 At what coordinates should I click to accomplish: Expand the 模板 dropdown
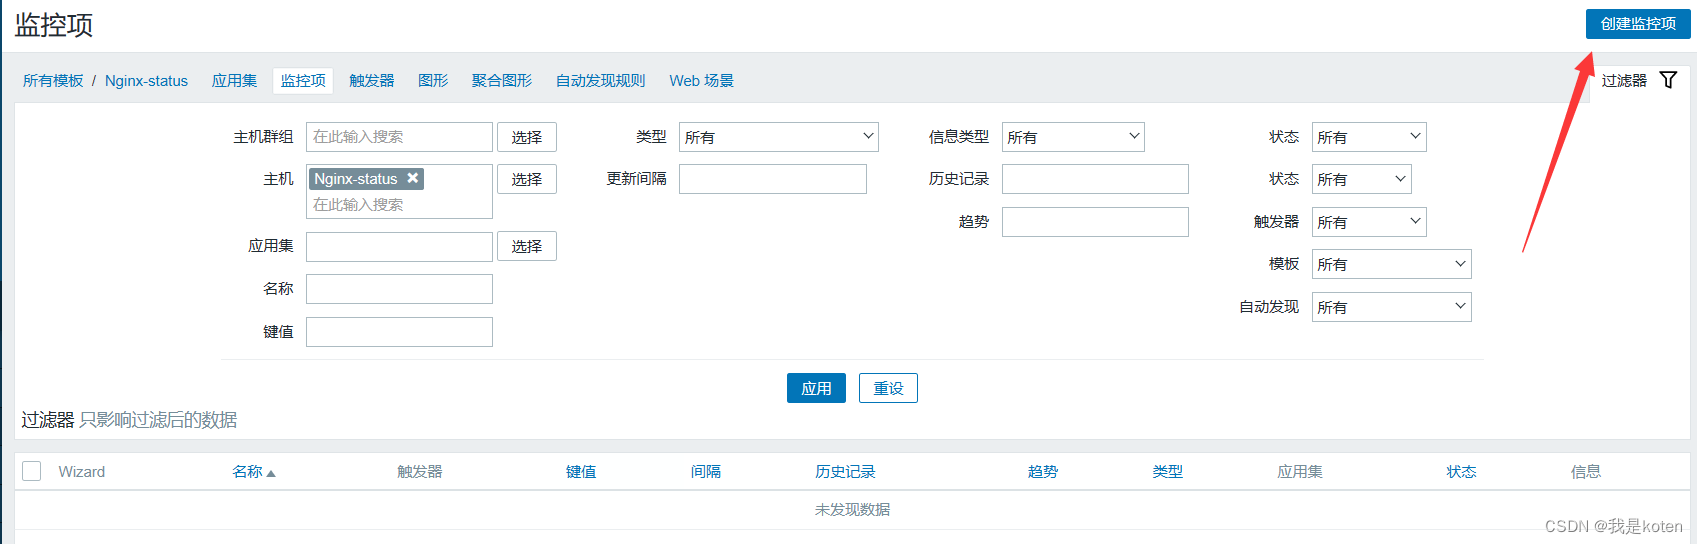coord(1391,264)
